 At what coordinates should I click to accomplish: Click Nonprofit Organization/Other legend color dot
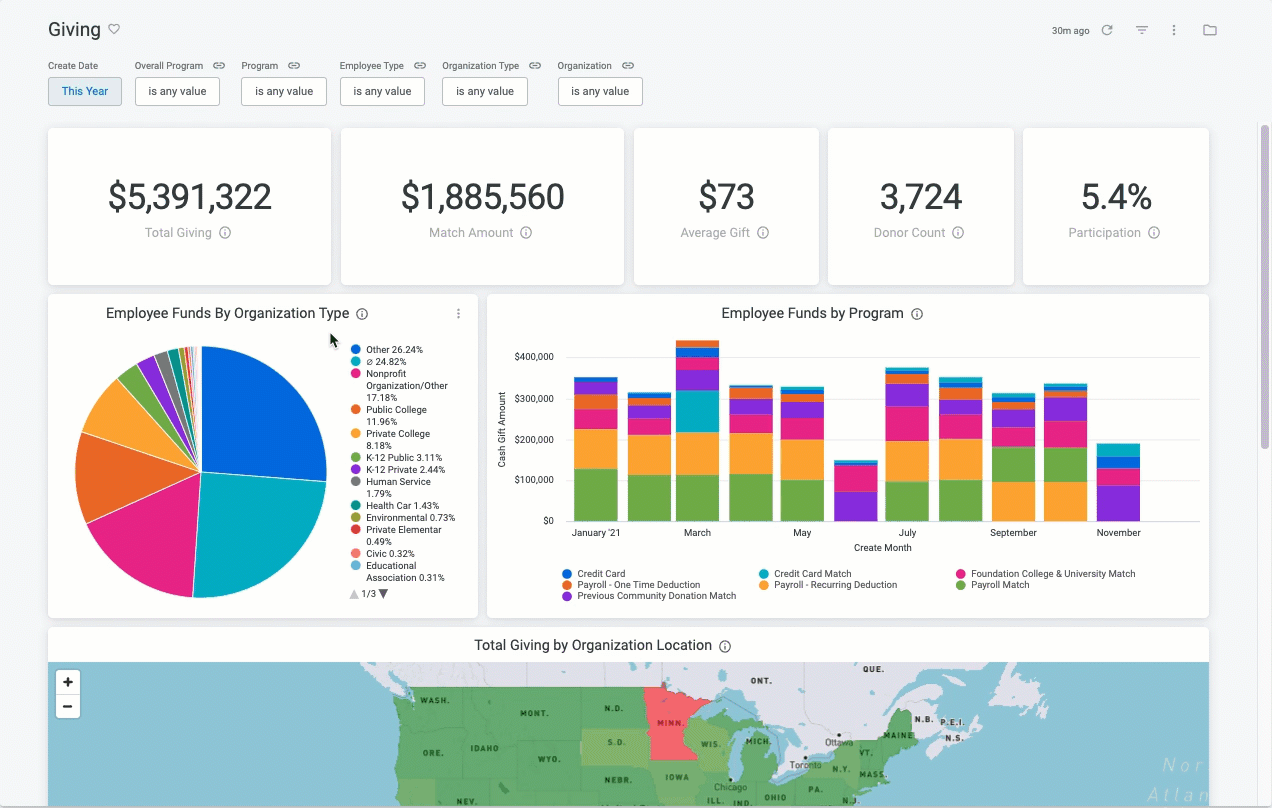point(356,374)
